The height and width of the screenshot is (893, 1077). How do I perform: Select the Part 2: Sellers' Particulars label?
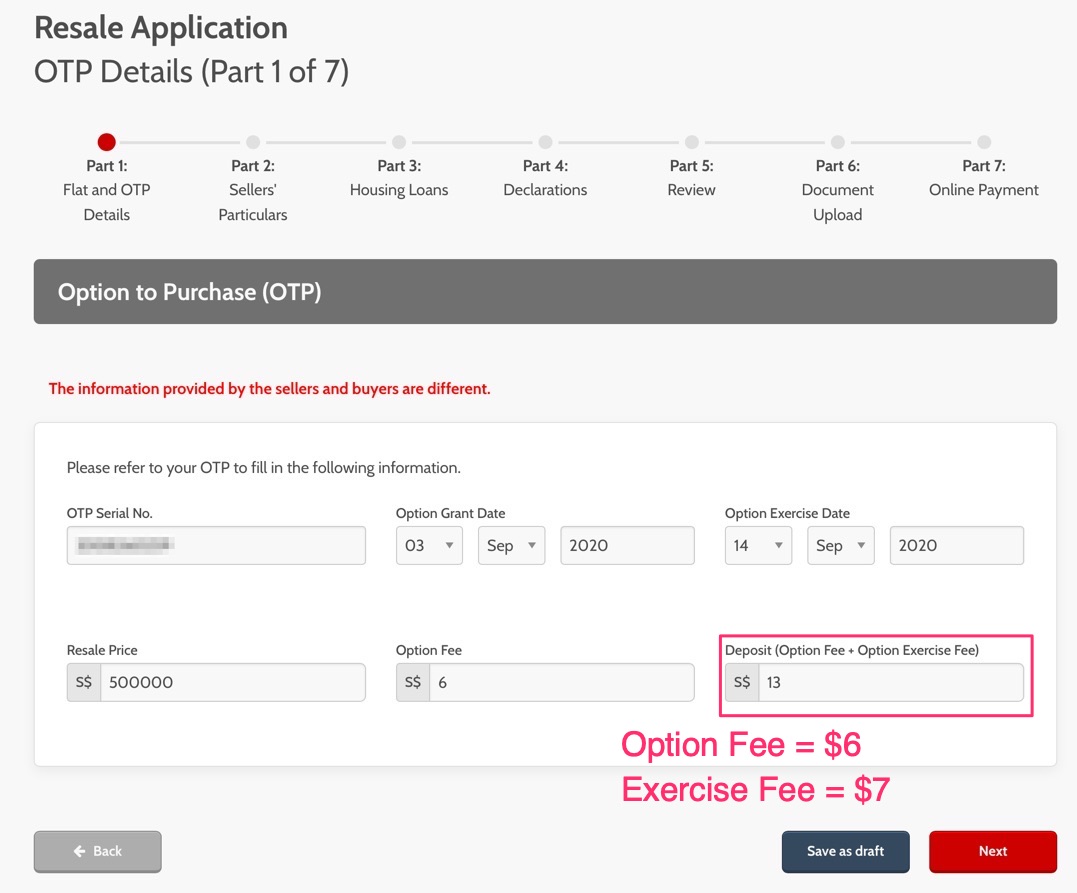click(253, 190)
